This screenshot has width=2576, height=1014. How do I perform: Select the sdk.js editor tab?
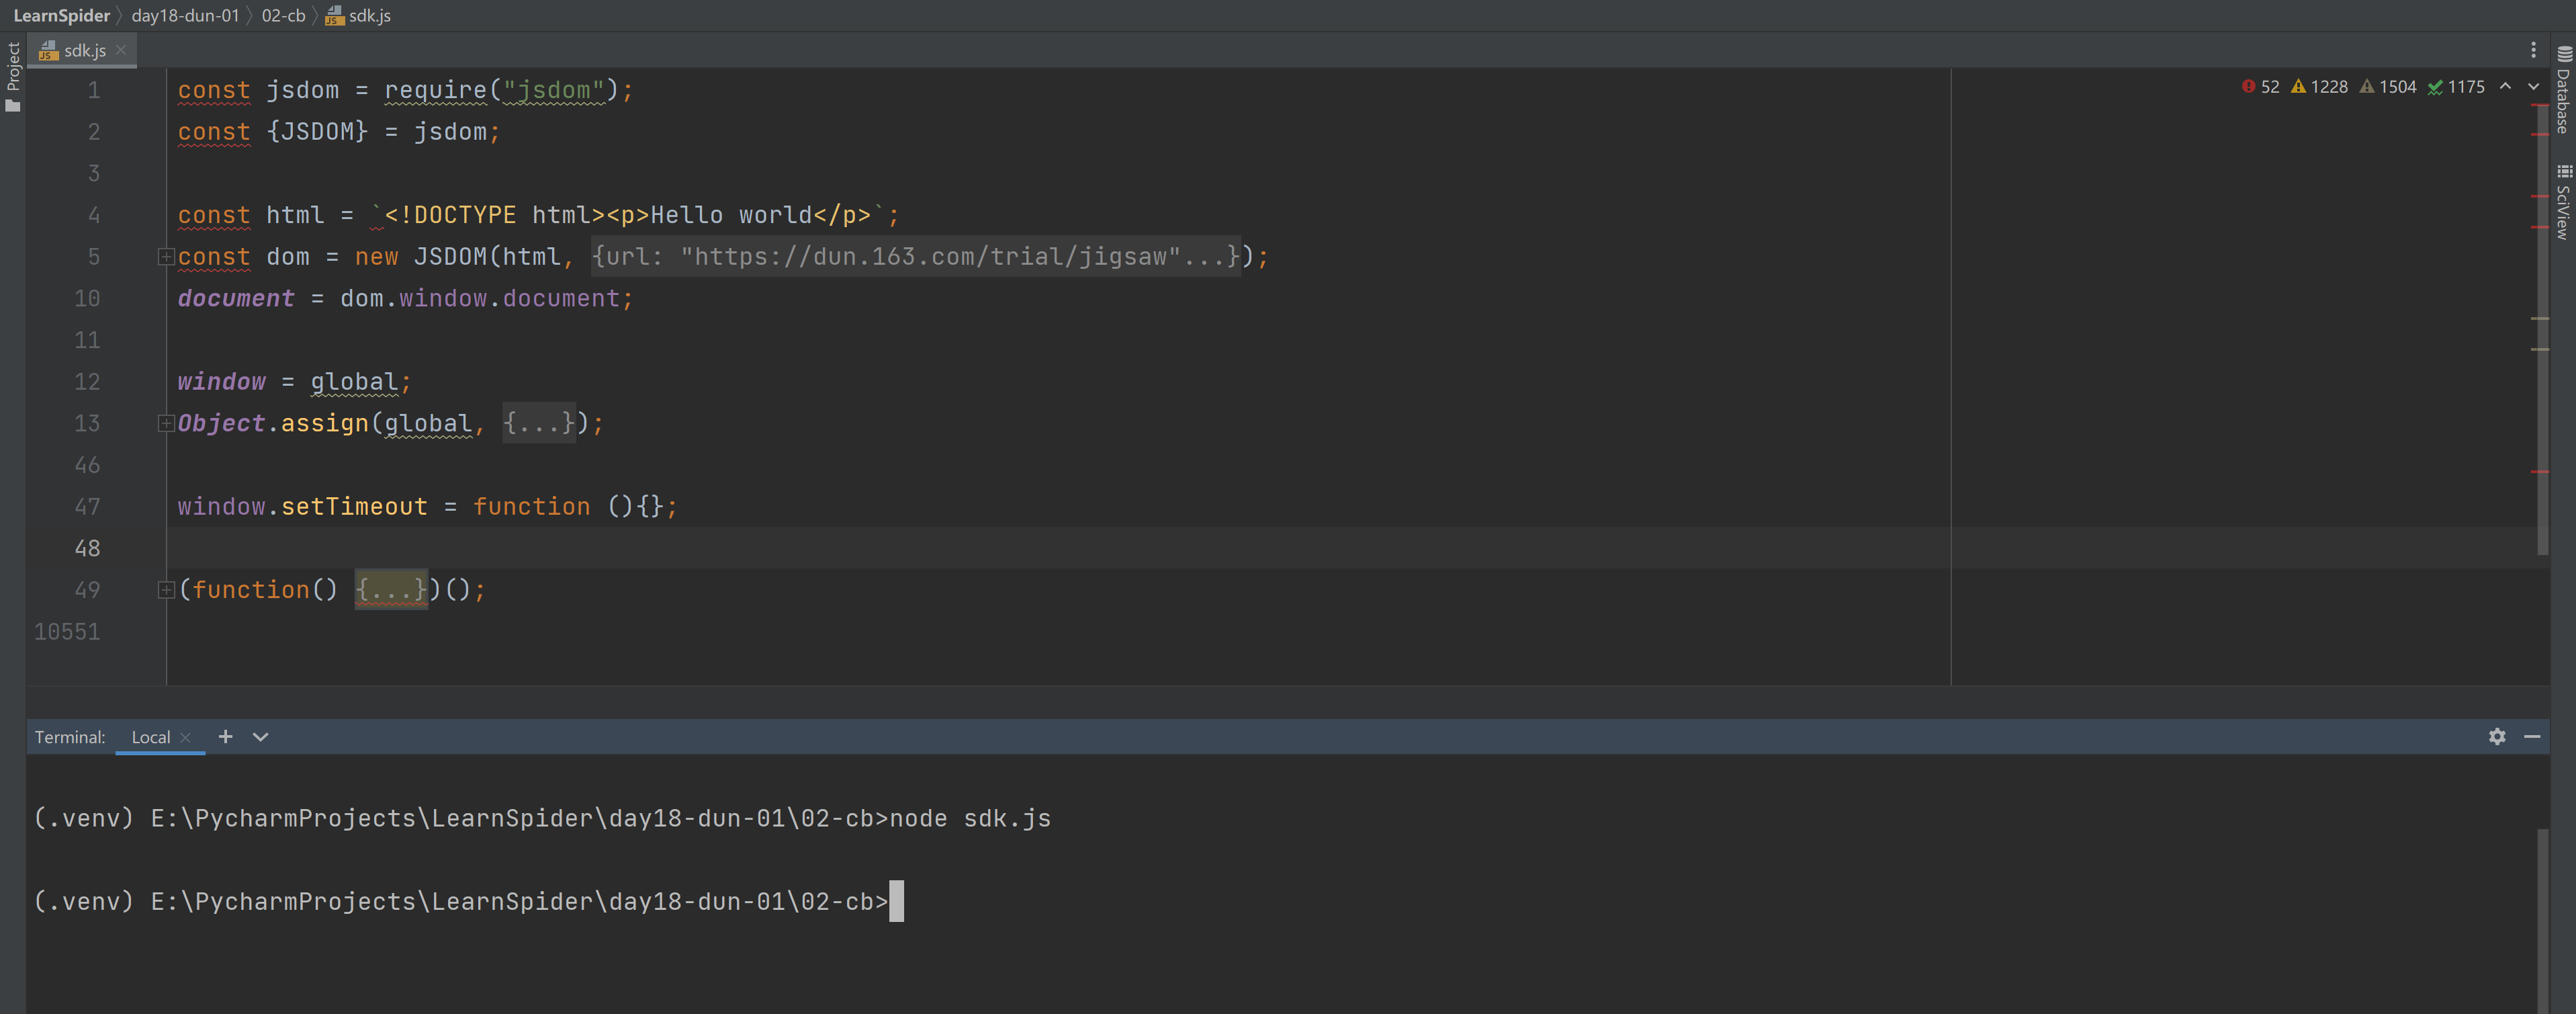[x=82, y=50]
